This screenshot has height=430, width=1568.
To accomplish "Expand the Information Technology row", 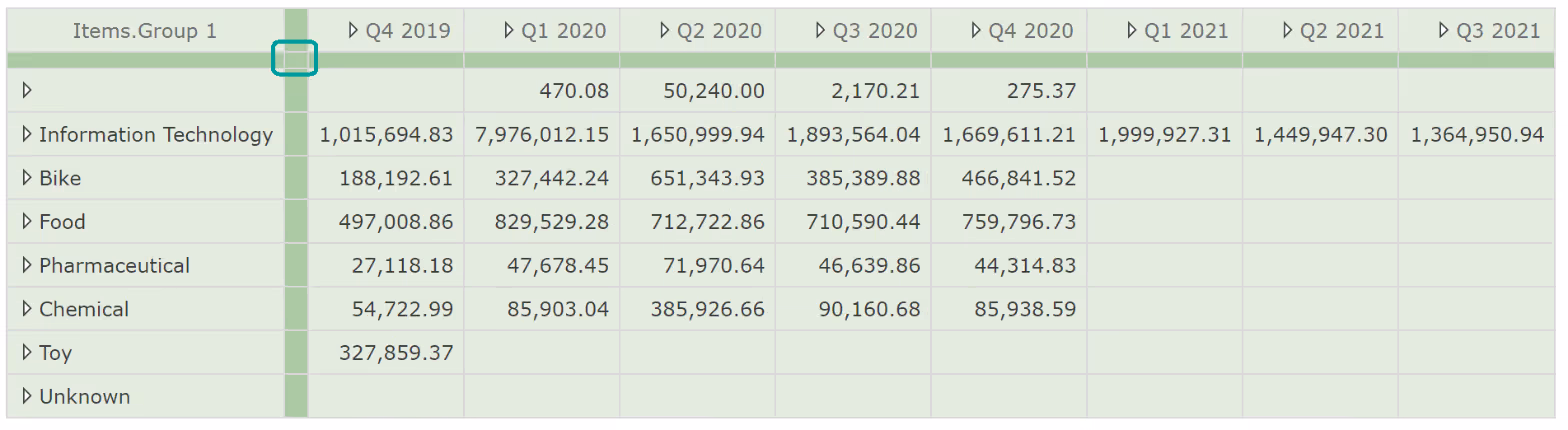I will [x=27, y=135].
